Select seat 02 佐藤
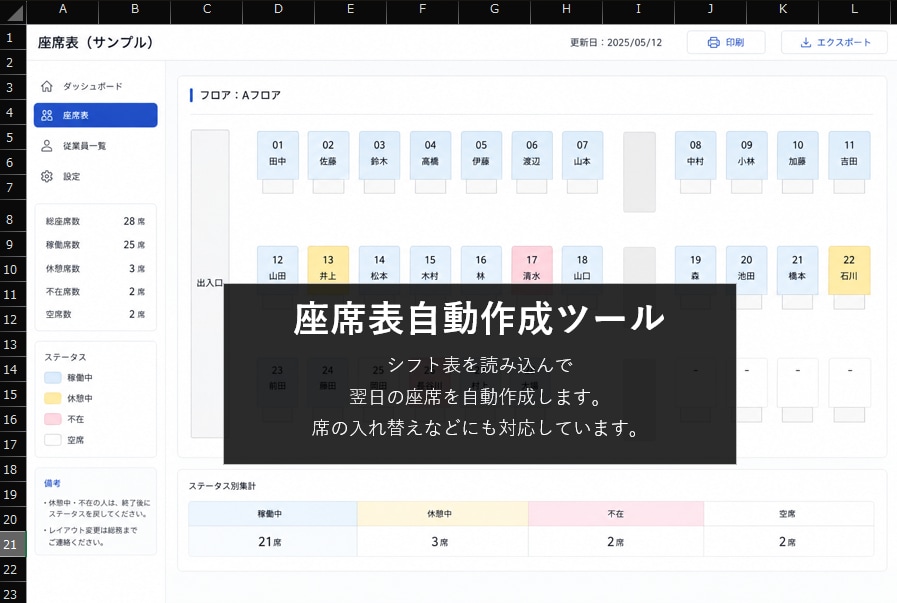 [328, 156]
